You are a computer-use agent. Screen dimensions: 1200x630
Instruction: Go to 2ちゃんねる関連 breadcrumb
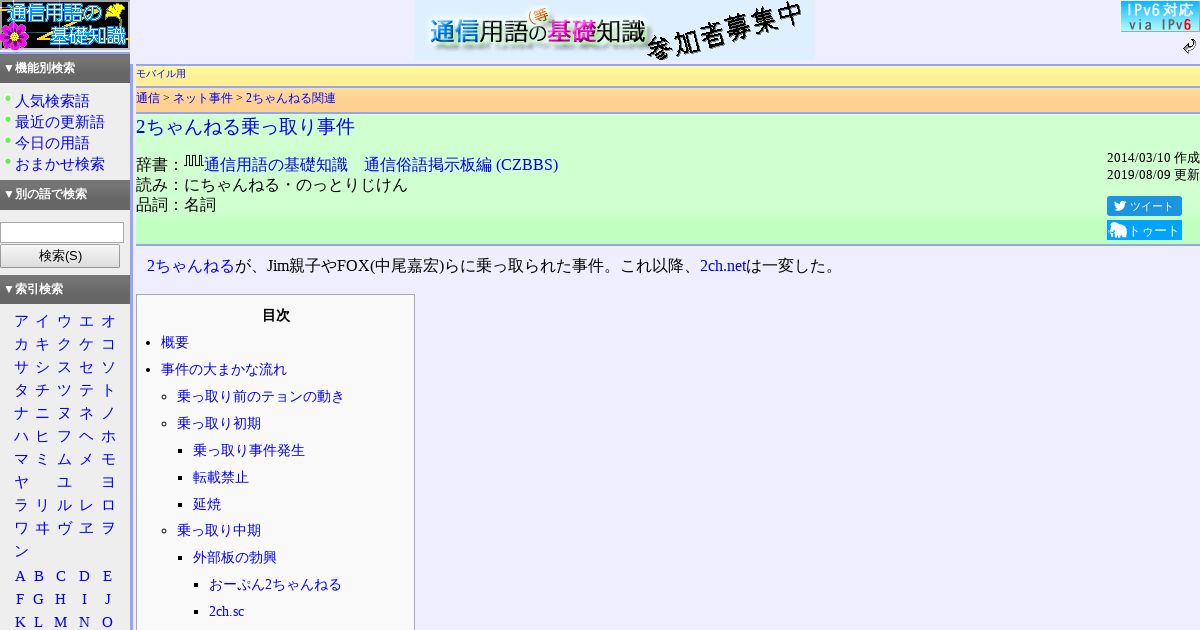coord(290,98)
